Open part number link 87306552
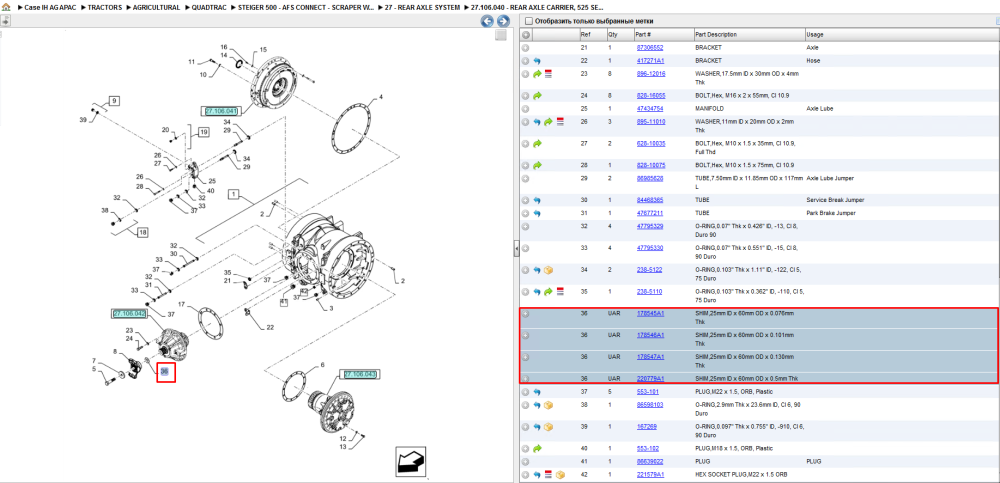 (650, 48)
